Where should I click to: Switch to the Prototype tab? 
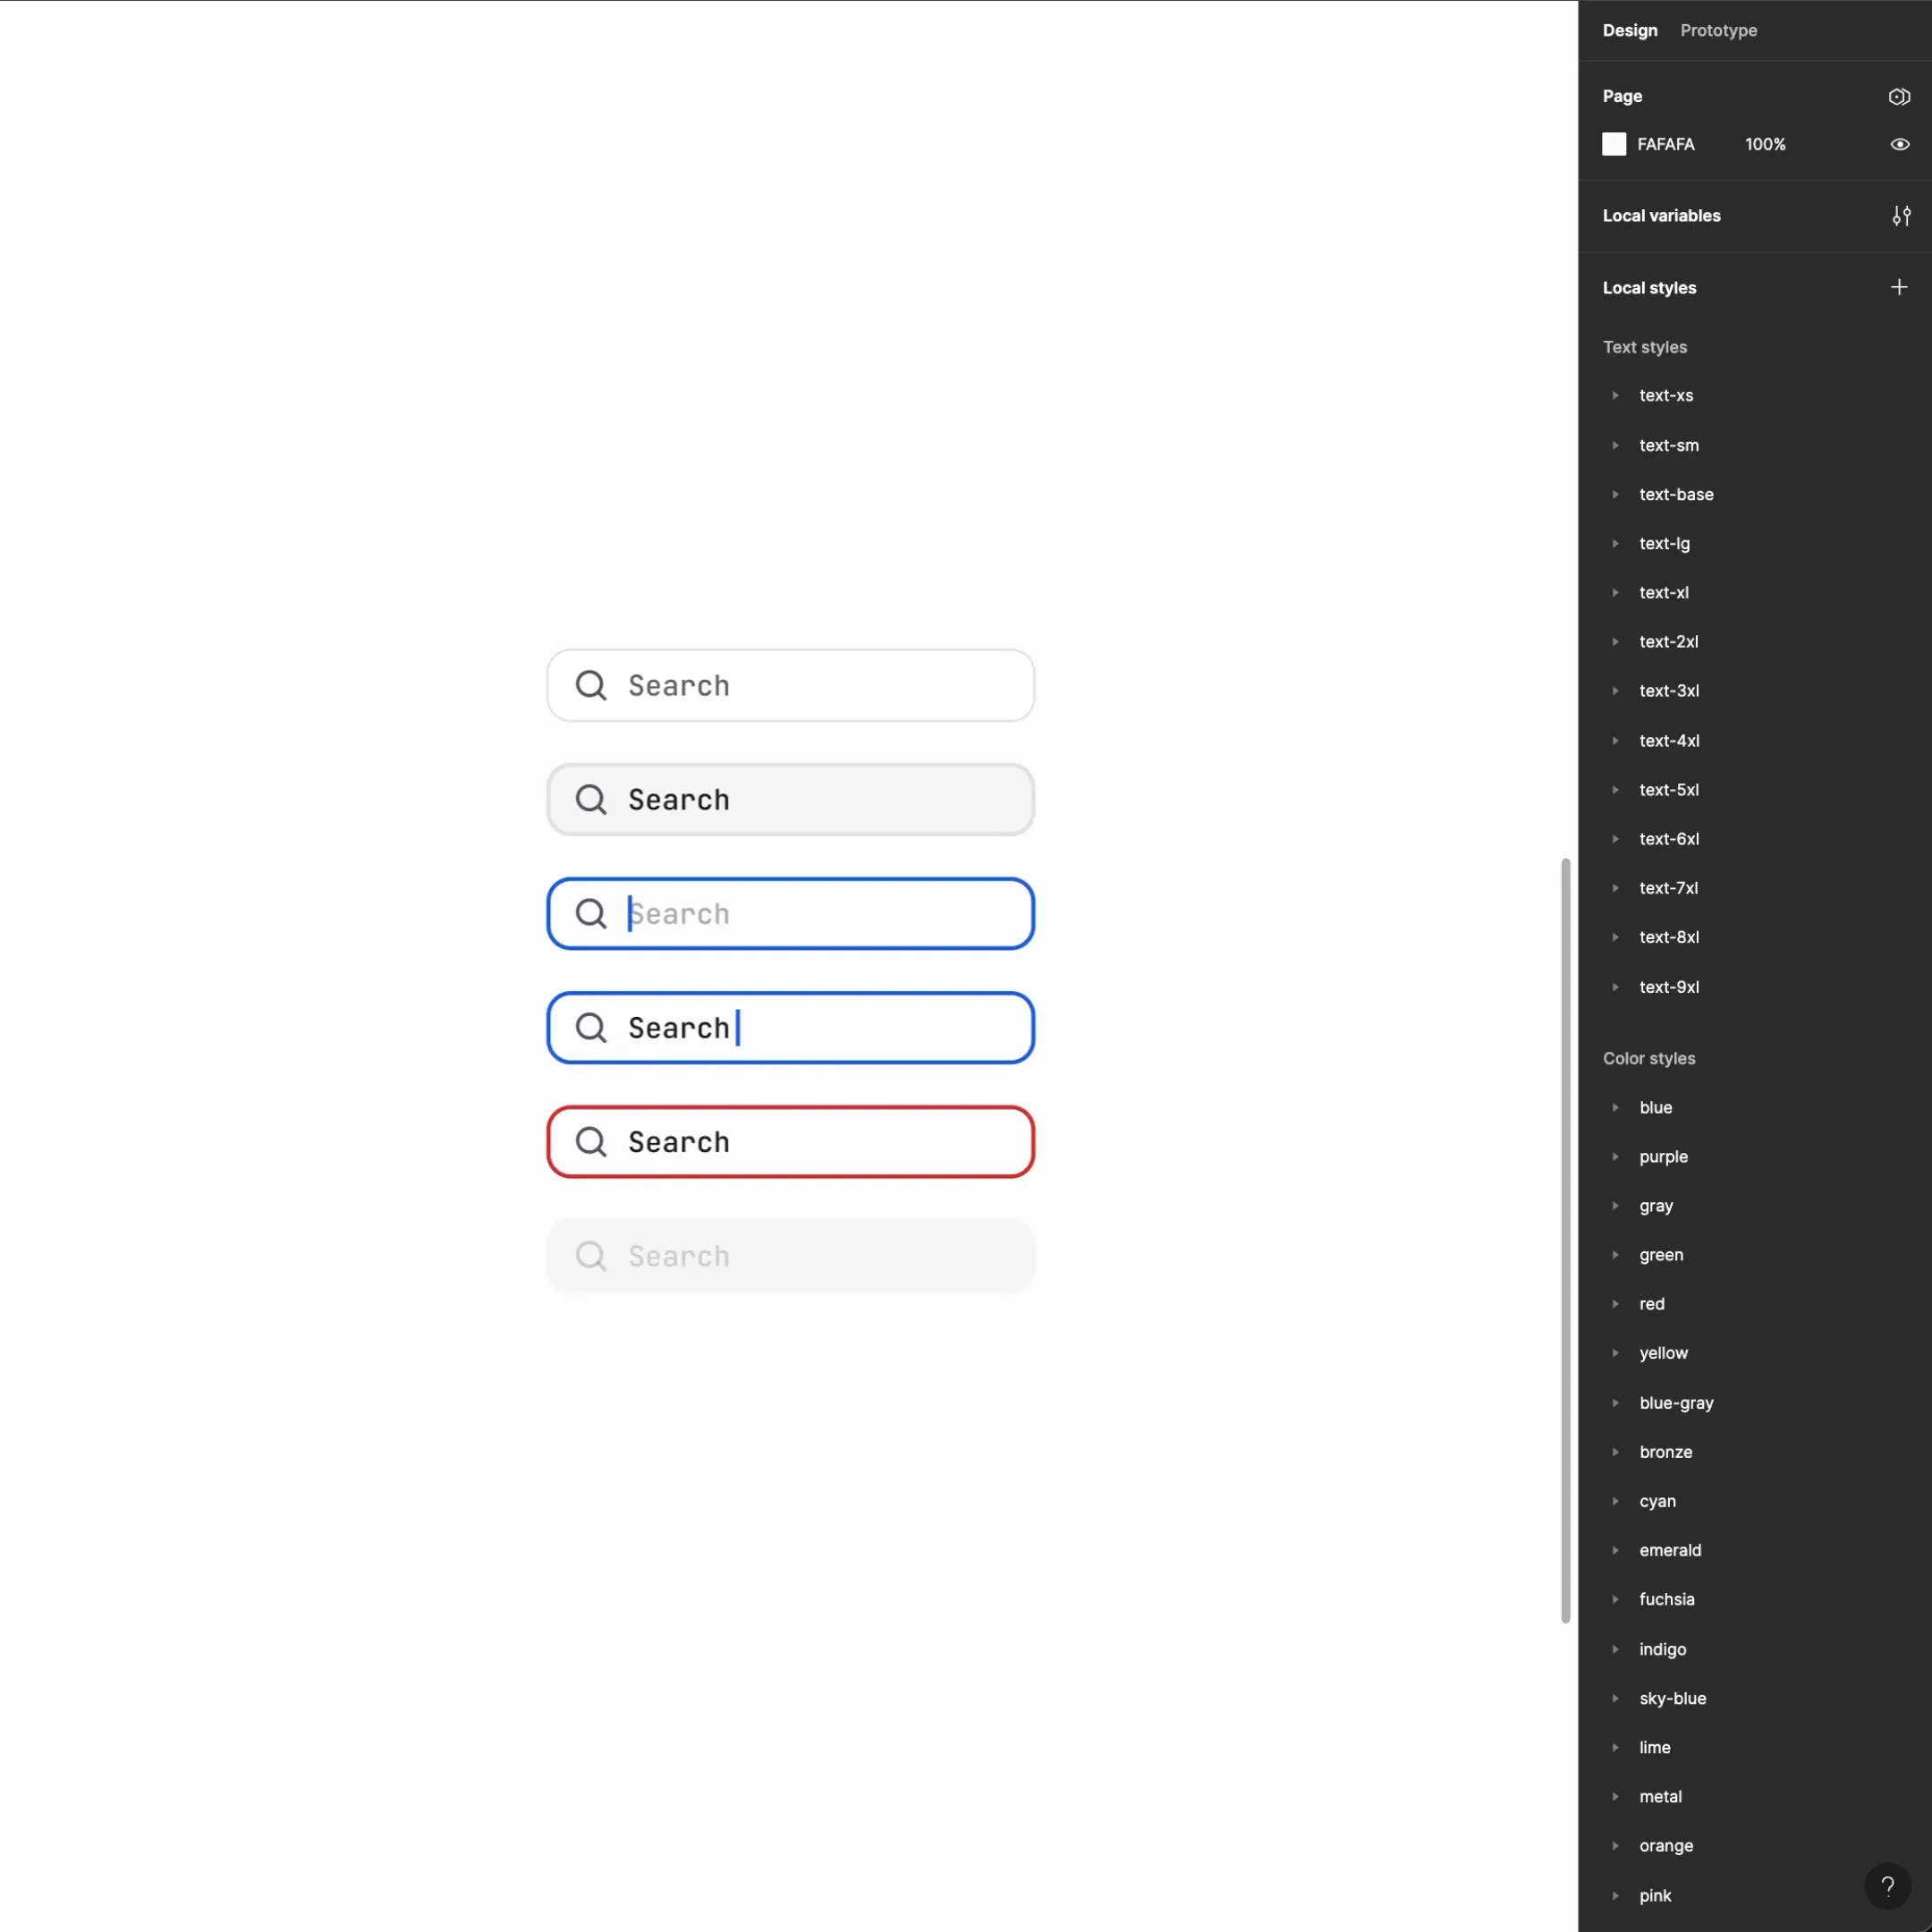(1718, 30)
